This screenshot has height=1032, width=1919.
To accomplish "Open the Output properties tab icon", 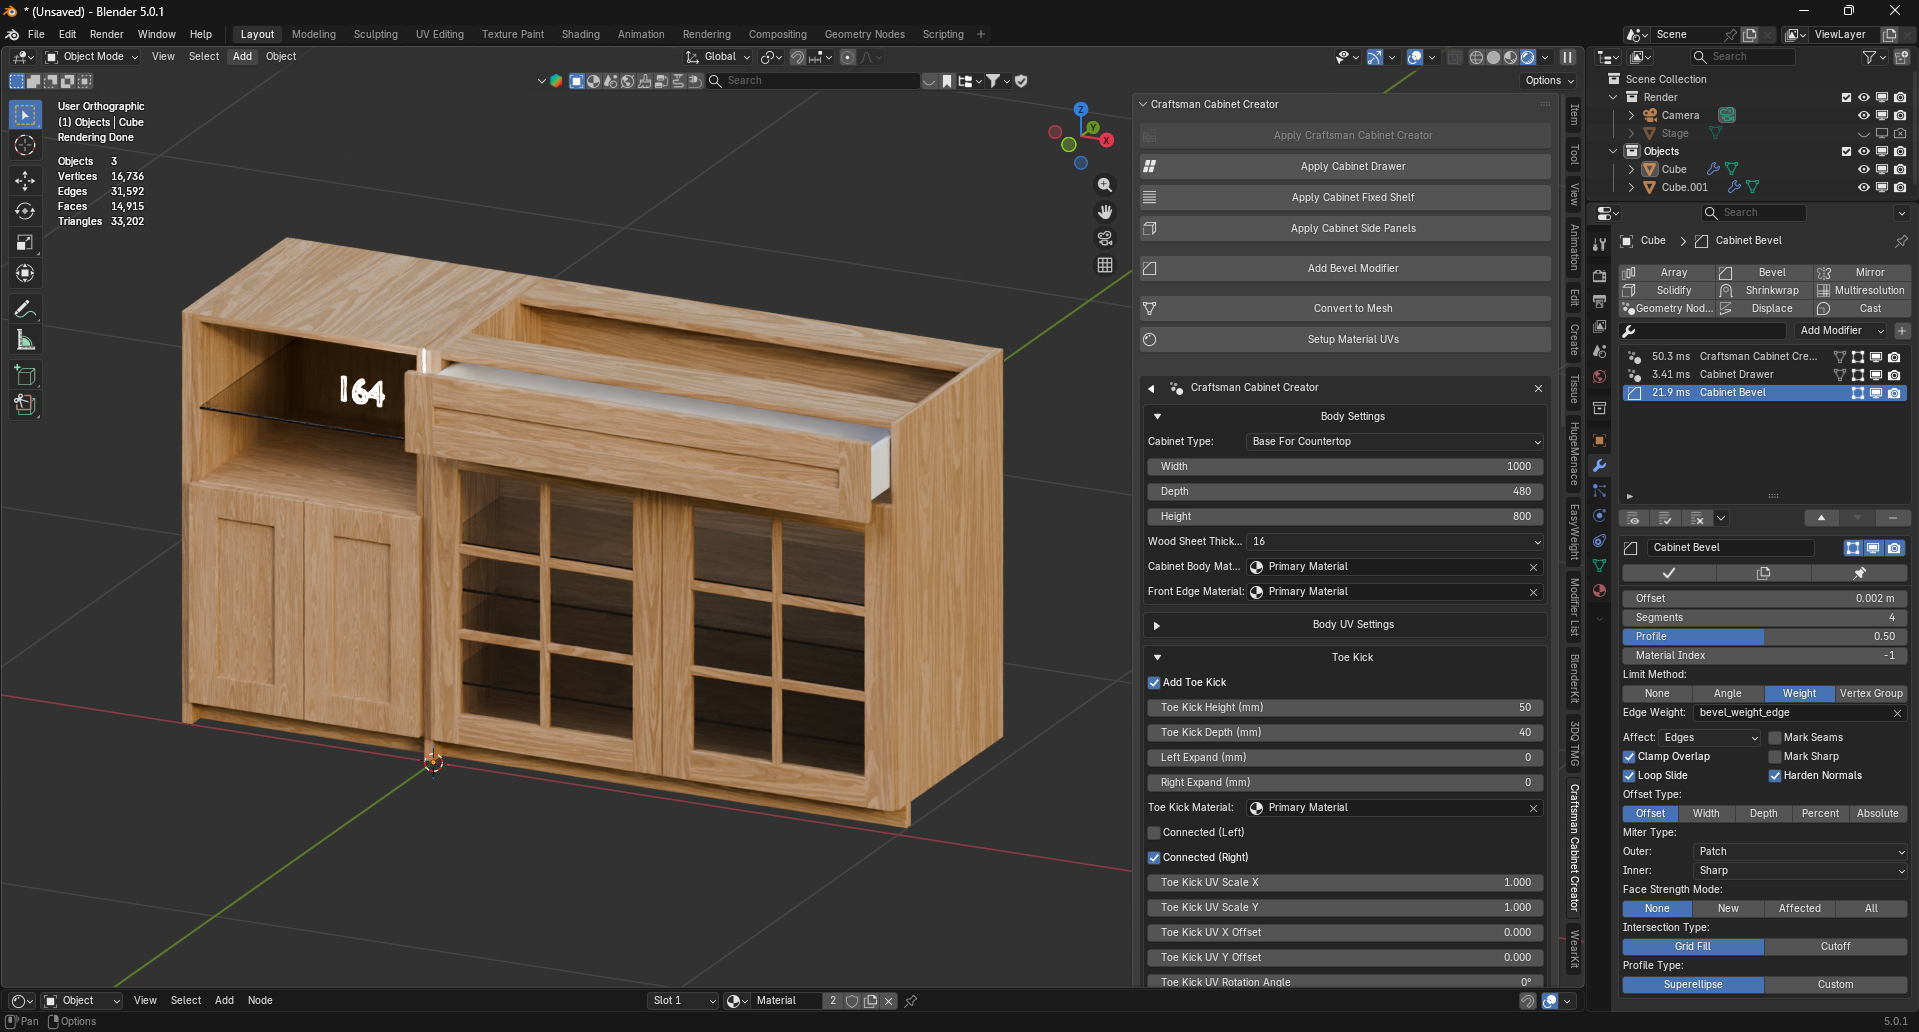I will (x=1600, y=301).
